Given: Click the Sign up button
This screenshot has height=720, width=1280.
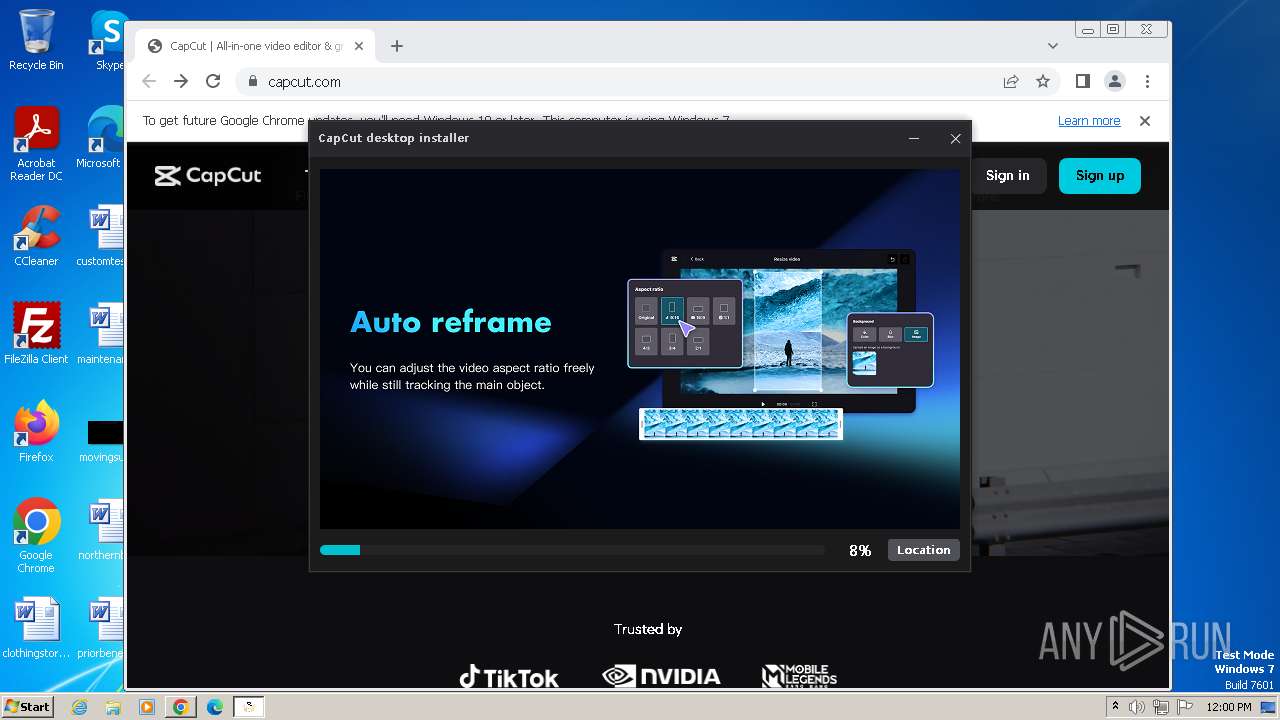Looking at the screenshot, I should coord(1100,176).
